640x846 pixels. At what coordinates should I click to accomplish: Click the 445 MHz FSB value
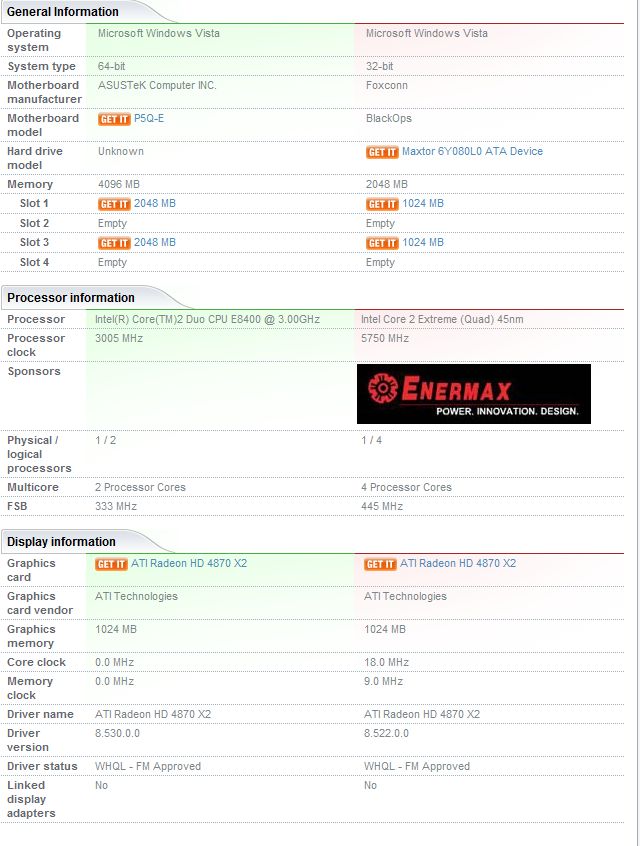[x=382, y=506]
